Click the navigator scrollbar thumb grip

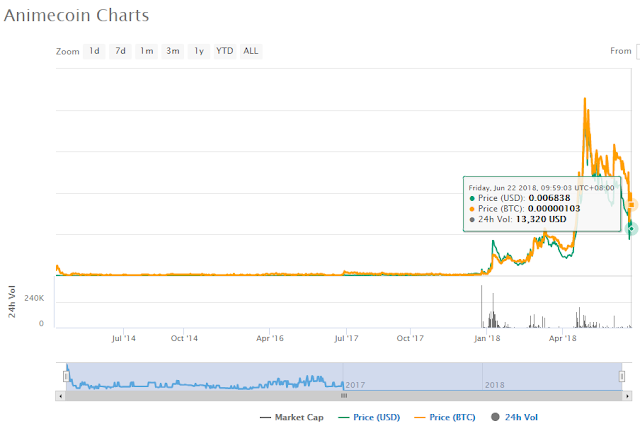click(344, 396)
